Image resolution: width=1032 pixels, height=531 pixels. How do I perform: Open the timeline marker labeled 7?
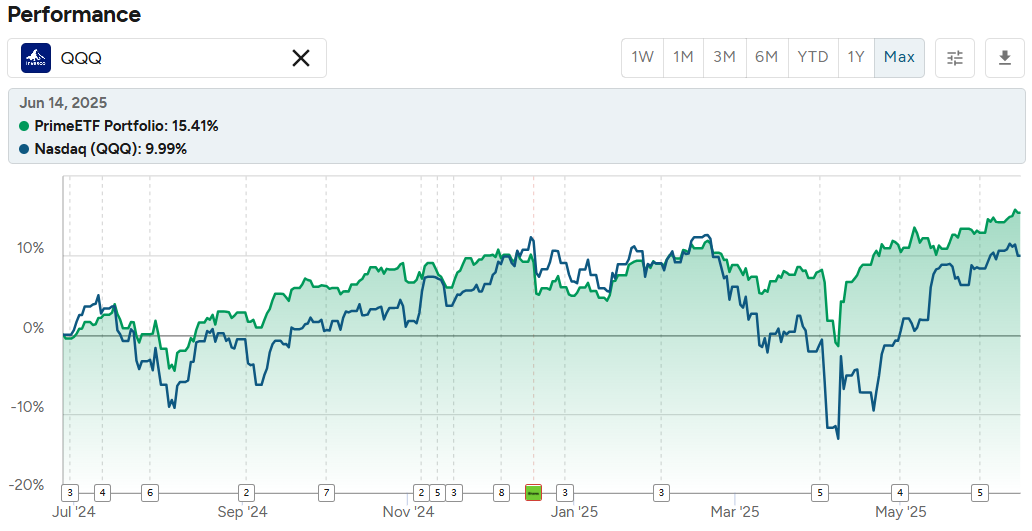coord(326,492)
